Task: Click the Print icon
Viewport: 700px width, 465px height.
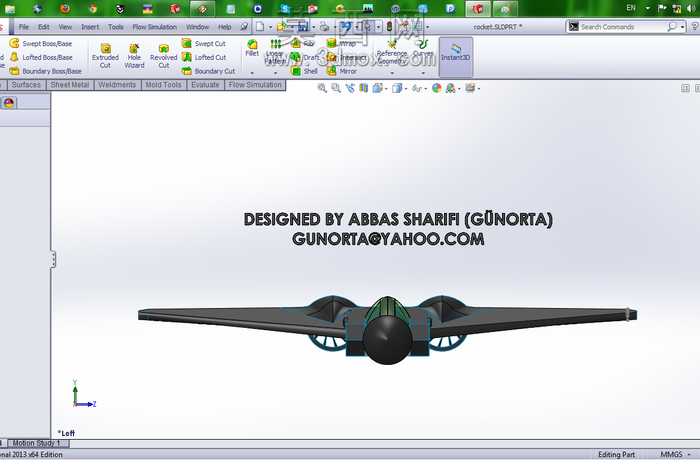Action: (324, 27)
